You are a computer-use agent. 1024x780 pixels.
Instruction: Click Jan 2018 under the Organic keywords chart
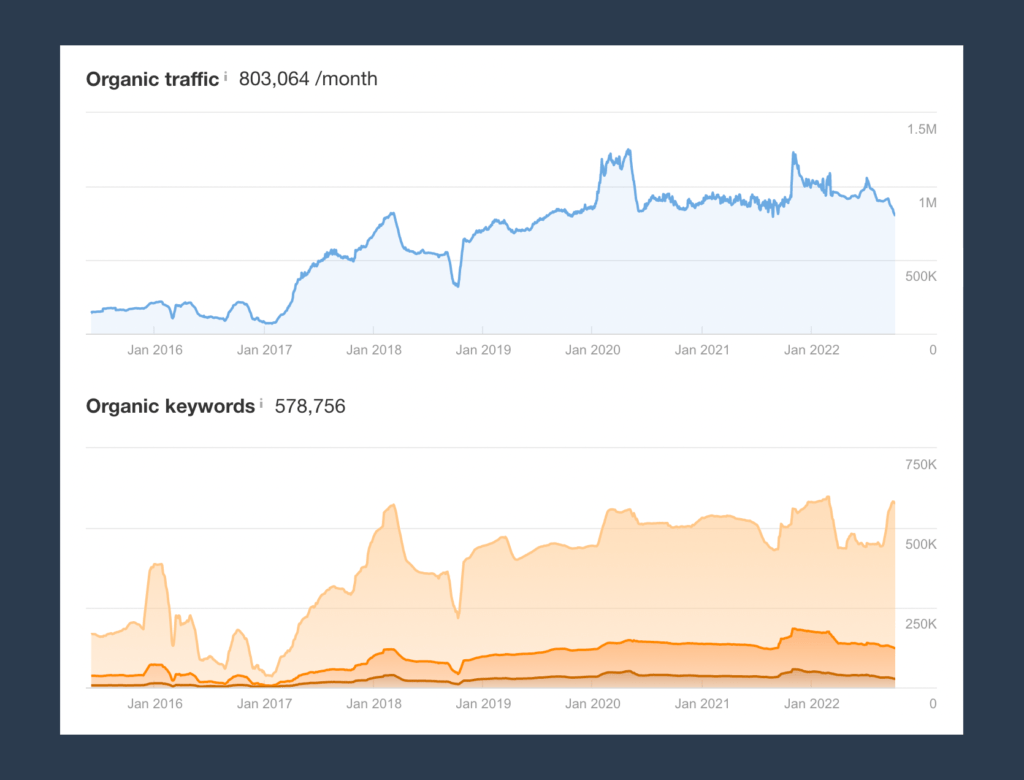374,704
